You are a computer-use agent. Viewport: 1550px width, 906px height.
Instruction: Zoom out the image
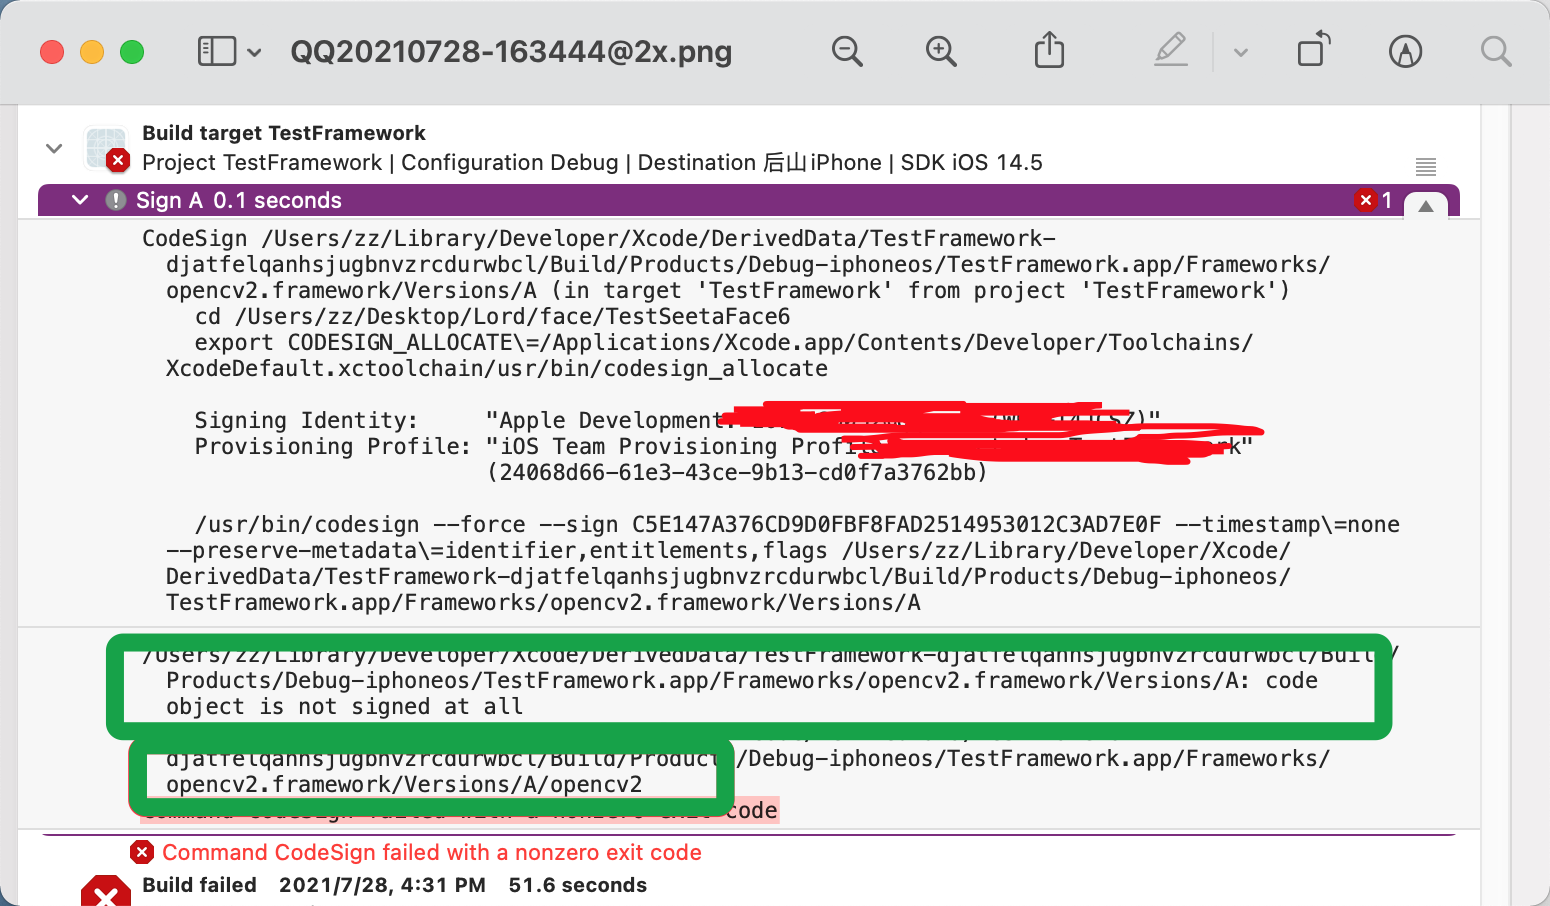(x=847, y=51)
